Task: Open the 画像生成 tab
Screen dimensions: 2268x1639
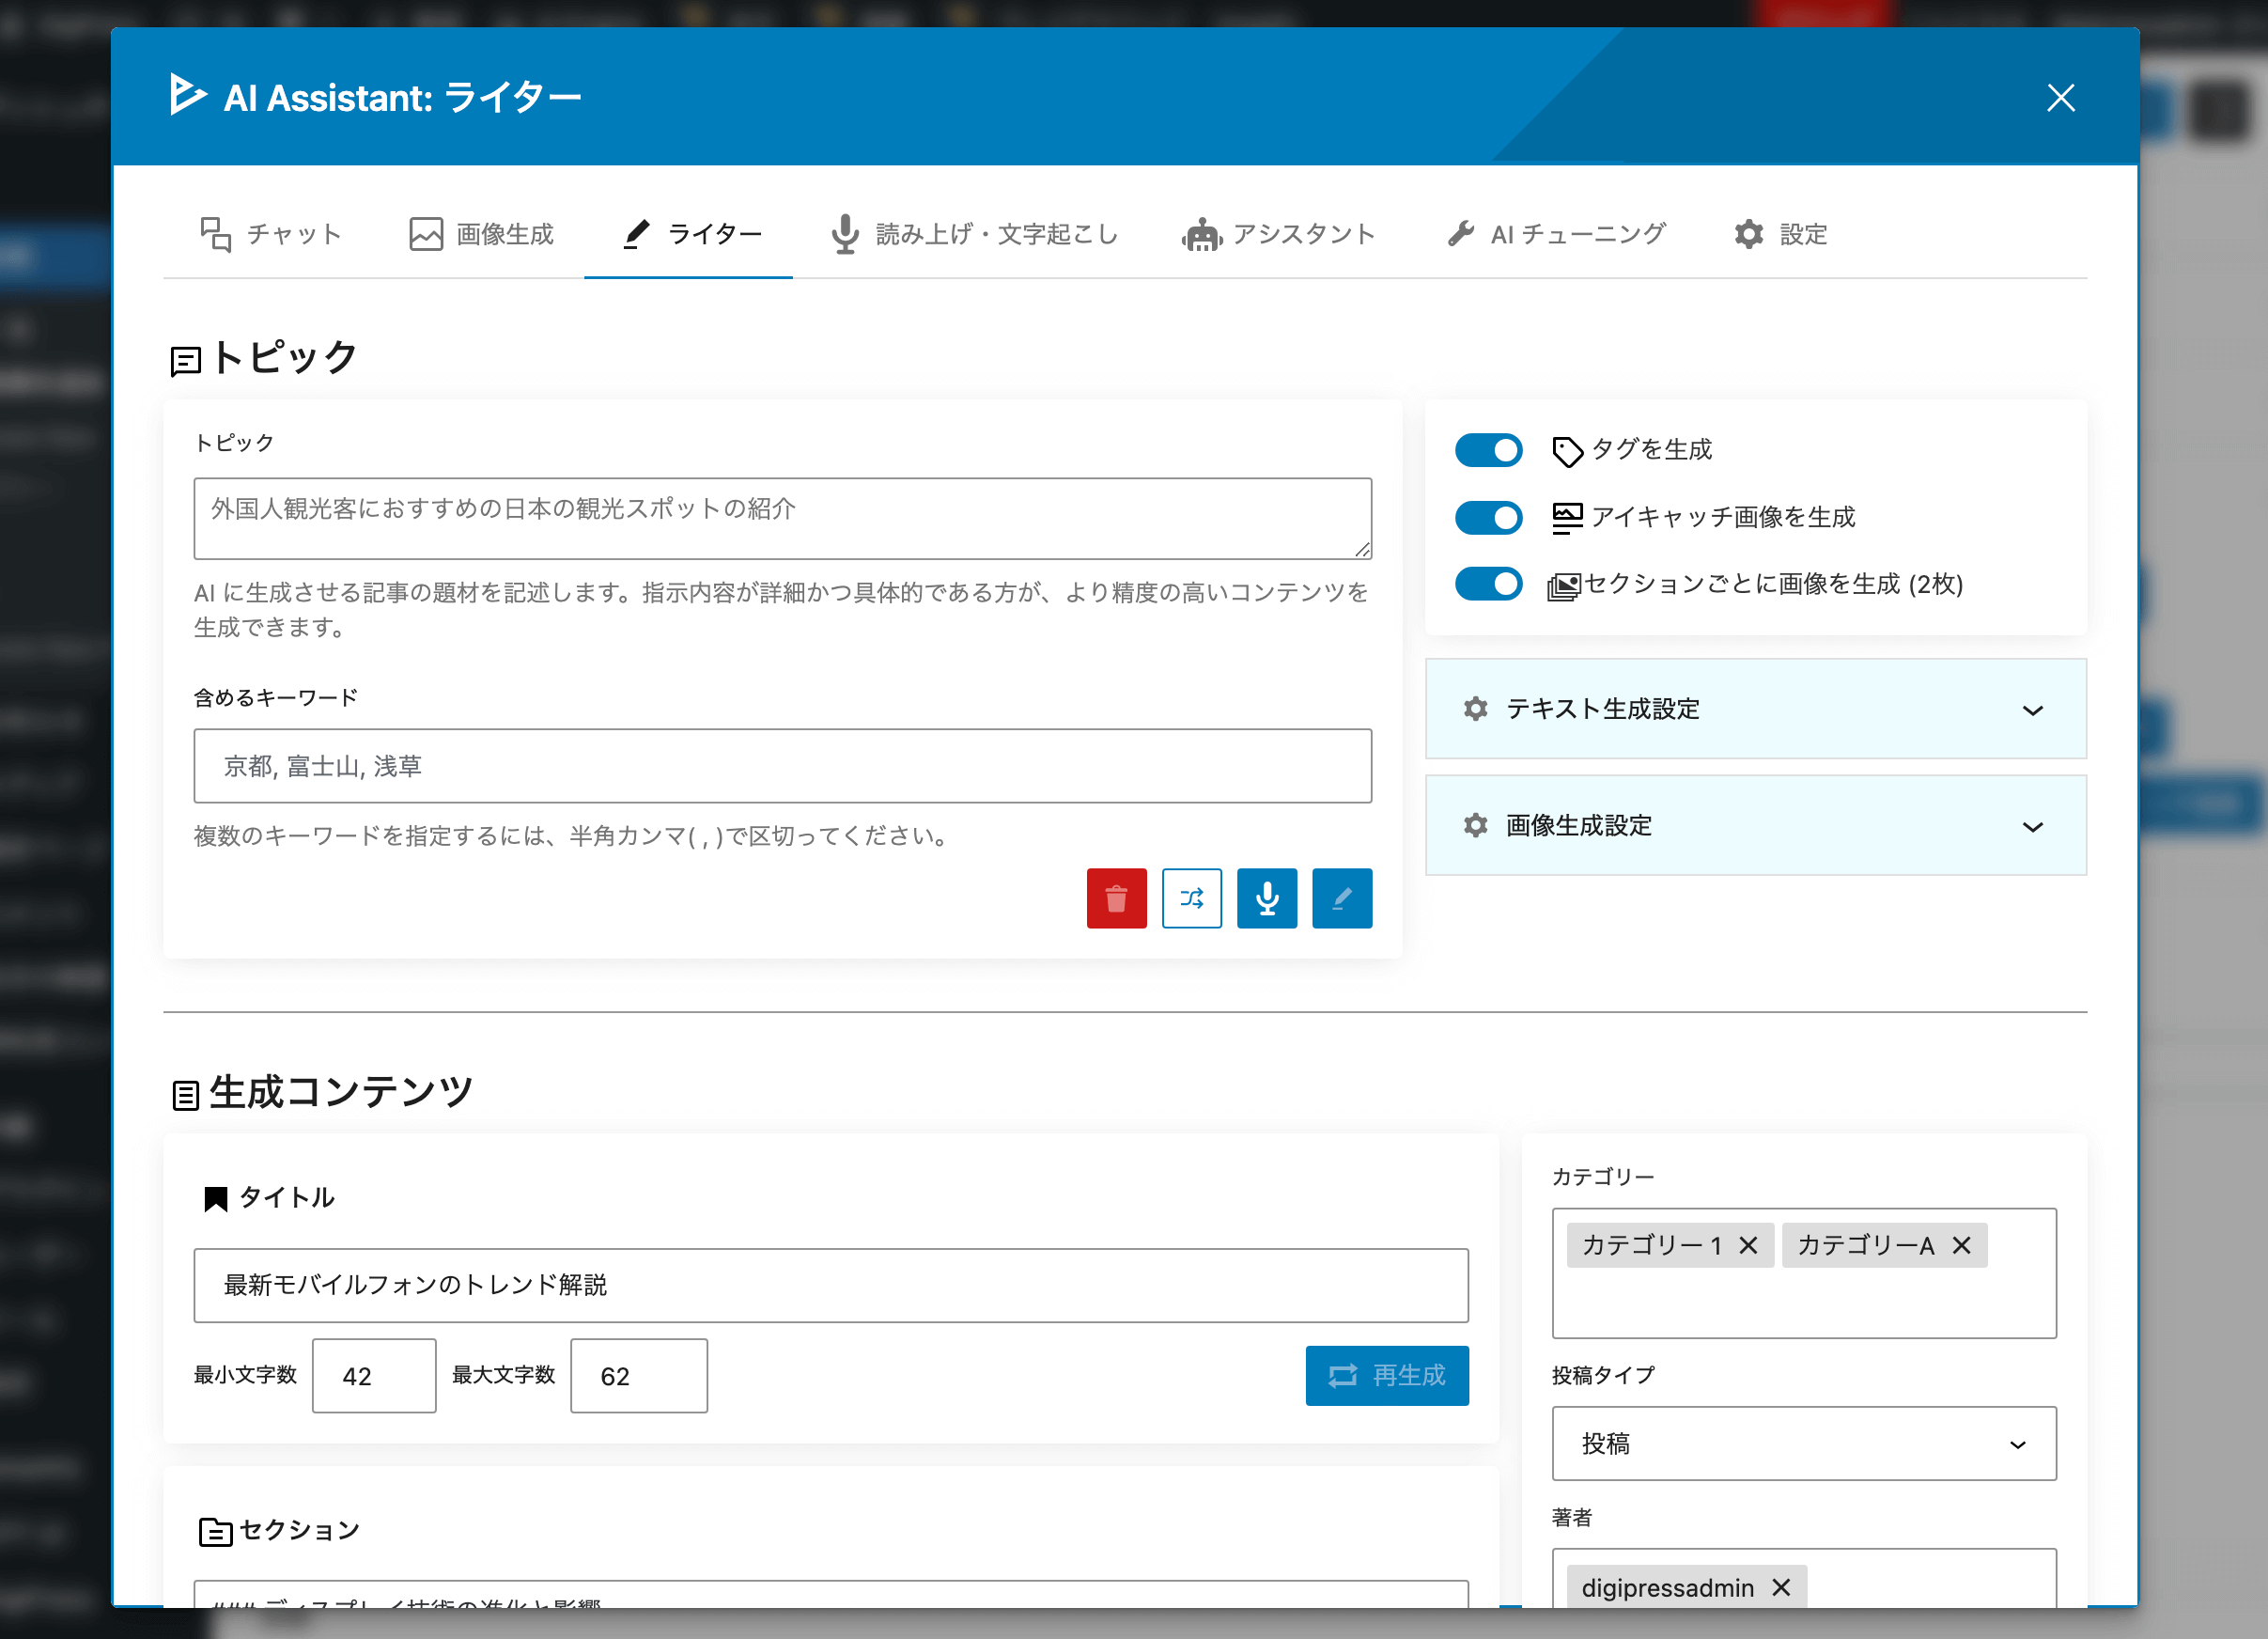Action: click(x=481, y=234)
